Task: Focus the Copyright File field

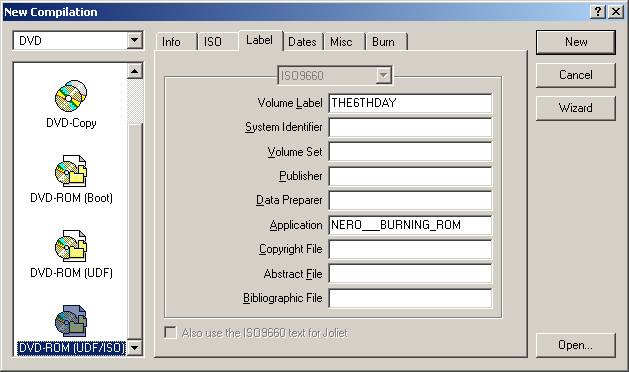Action: coord(410,249)
